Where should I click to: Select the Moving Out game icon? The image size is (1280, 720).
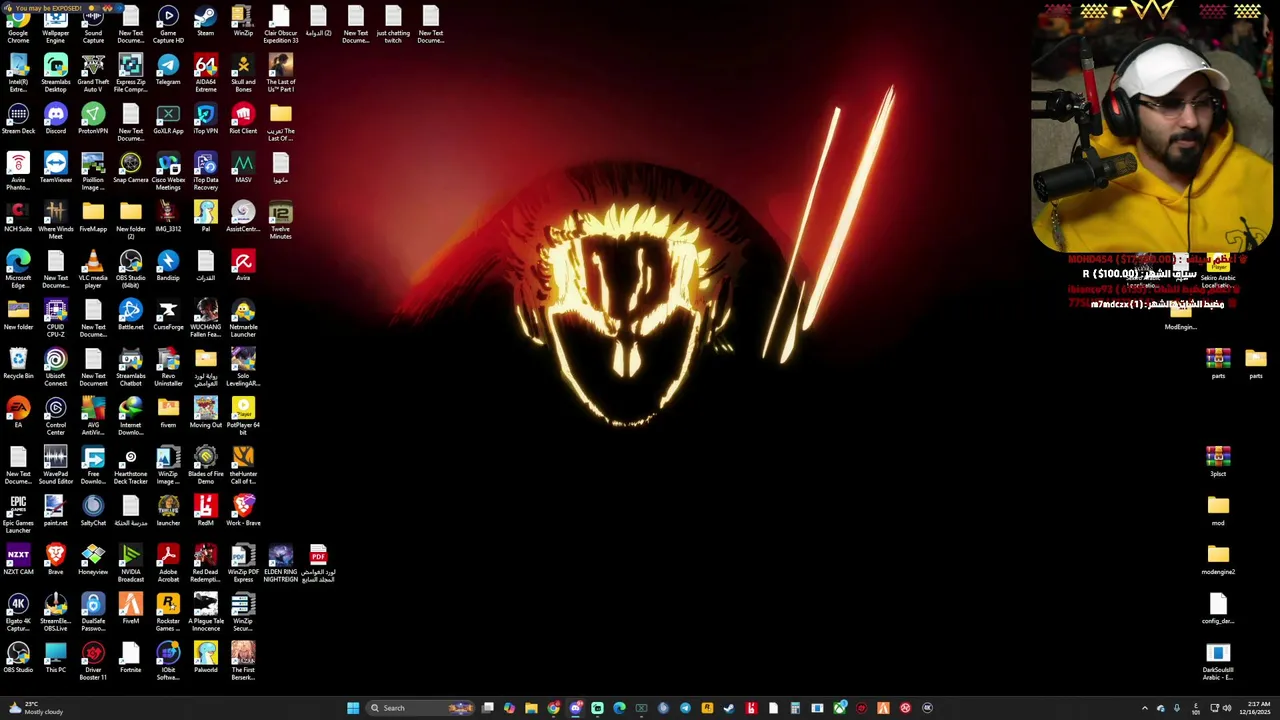(x=205, y=414)
